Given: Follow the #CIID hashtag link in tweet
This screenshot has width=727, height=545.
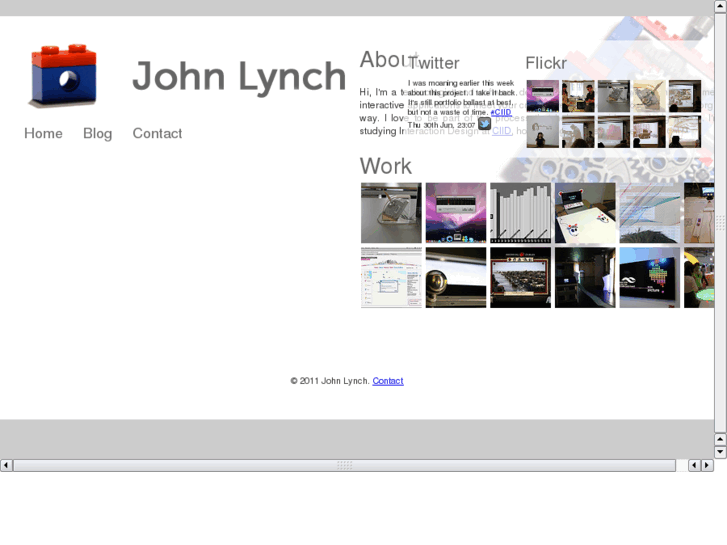Looking at the screenshot, I should (x=501, y=112).
